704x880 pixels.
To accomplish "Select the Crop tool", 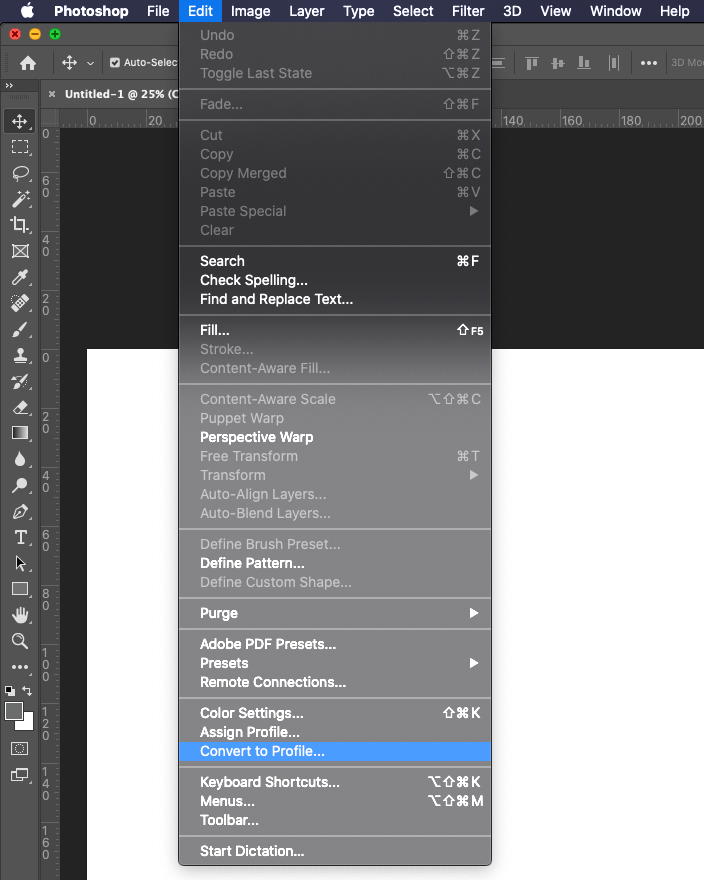I will pyautogui.click(x=20, y=225).
